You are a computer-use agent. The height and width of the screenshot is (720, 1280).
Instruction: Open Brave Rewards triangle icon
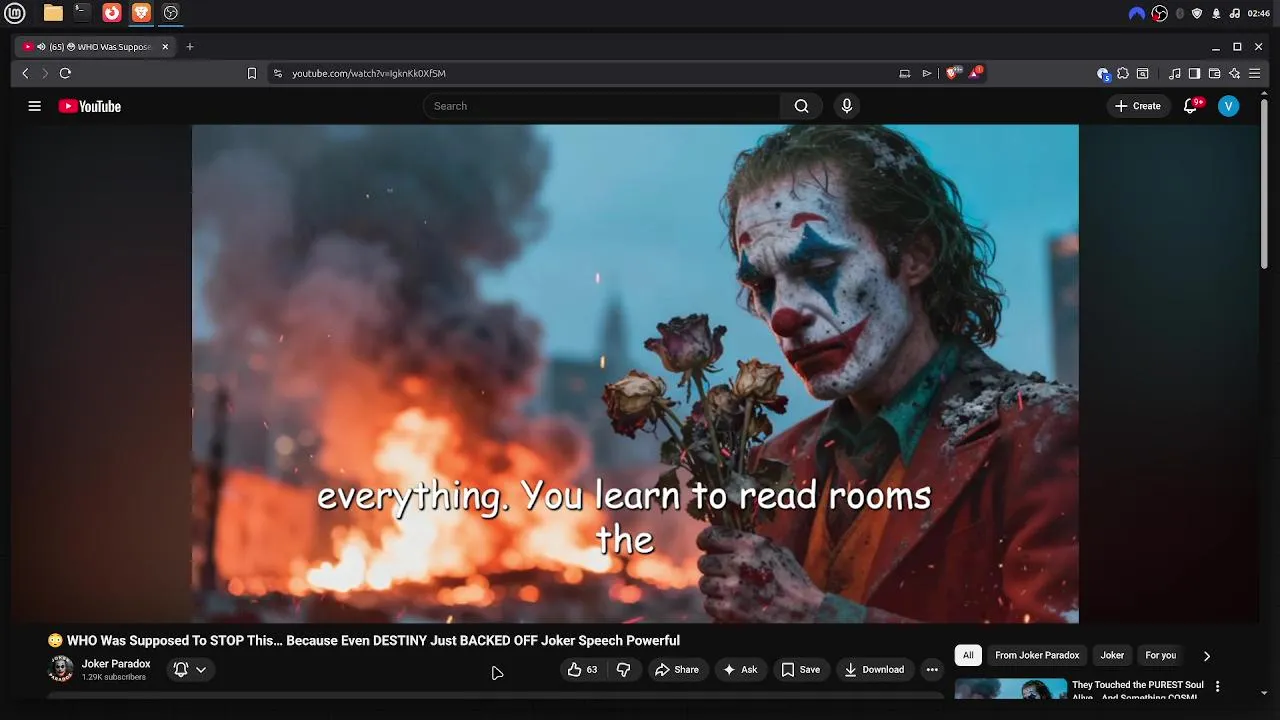coord(976,73)
